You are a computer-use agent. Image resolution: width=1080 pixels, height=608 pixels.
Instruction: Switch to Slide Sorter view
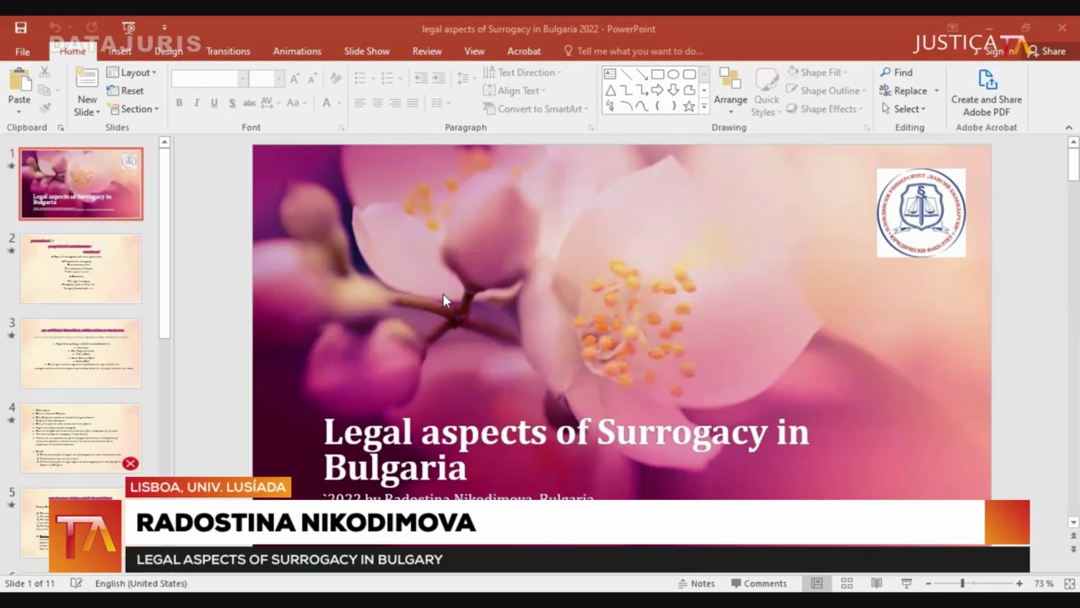click(x=847, y=583)
